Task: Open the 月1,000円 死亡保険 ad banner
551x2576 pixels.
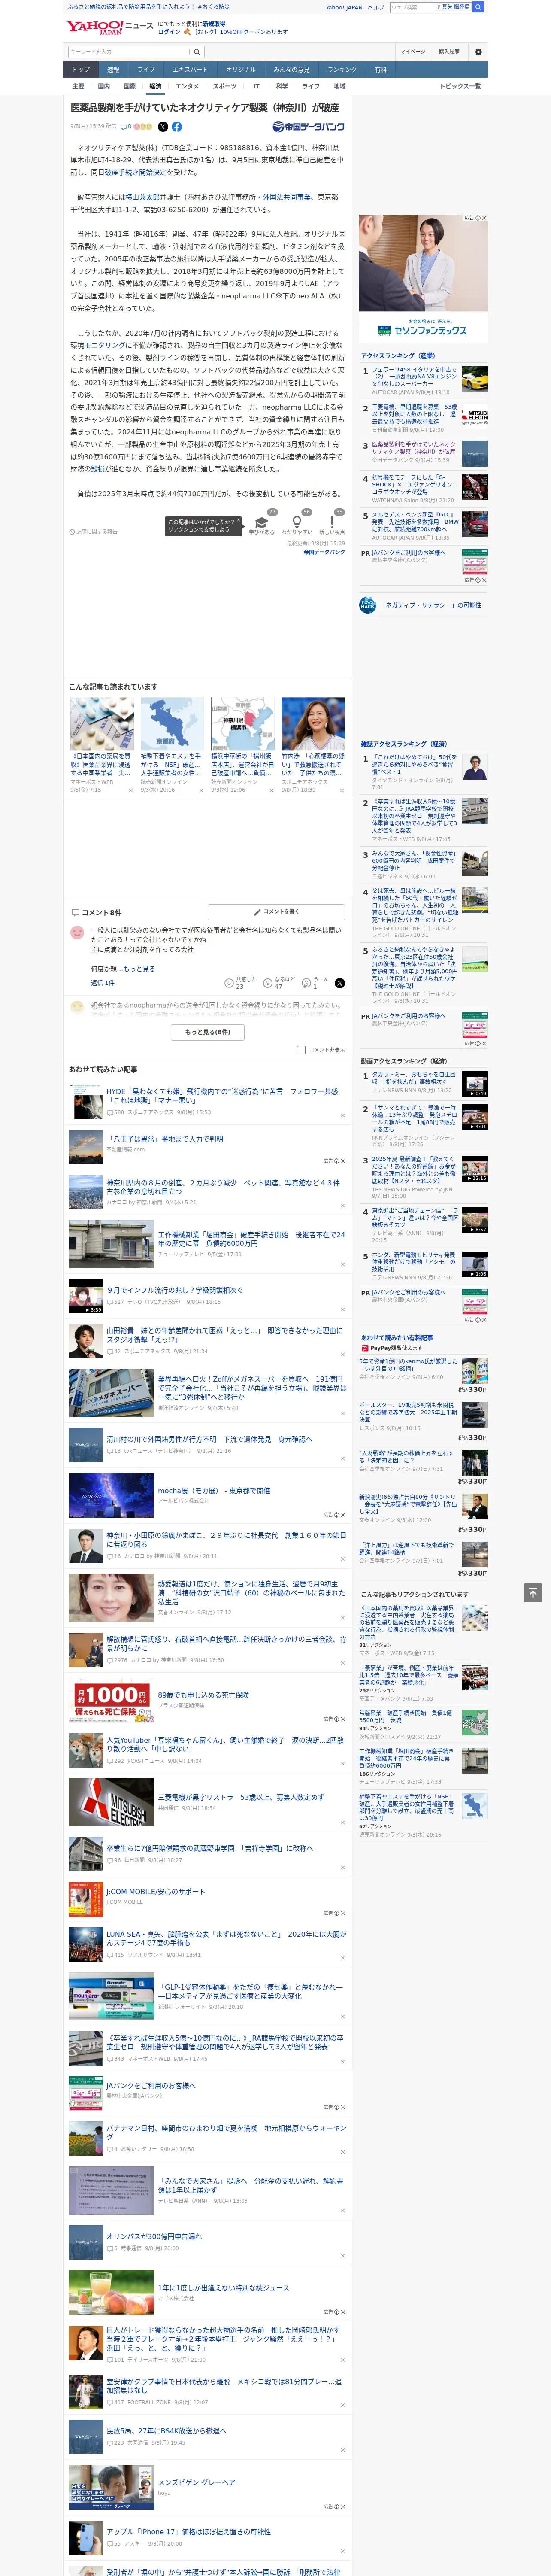Action: 112,1700
